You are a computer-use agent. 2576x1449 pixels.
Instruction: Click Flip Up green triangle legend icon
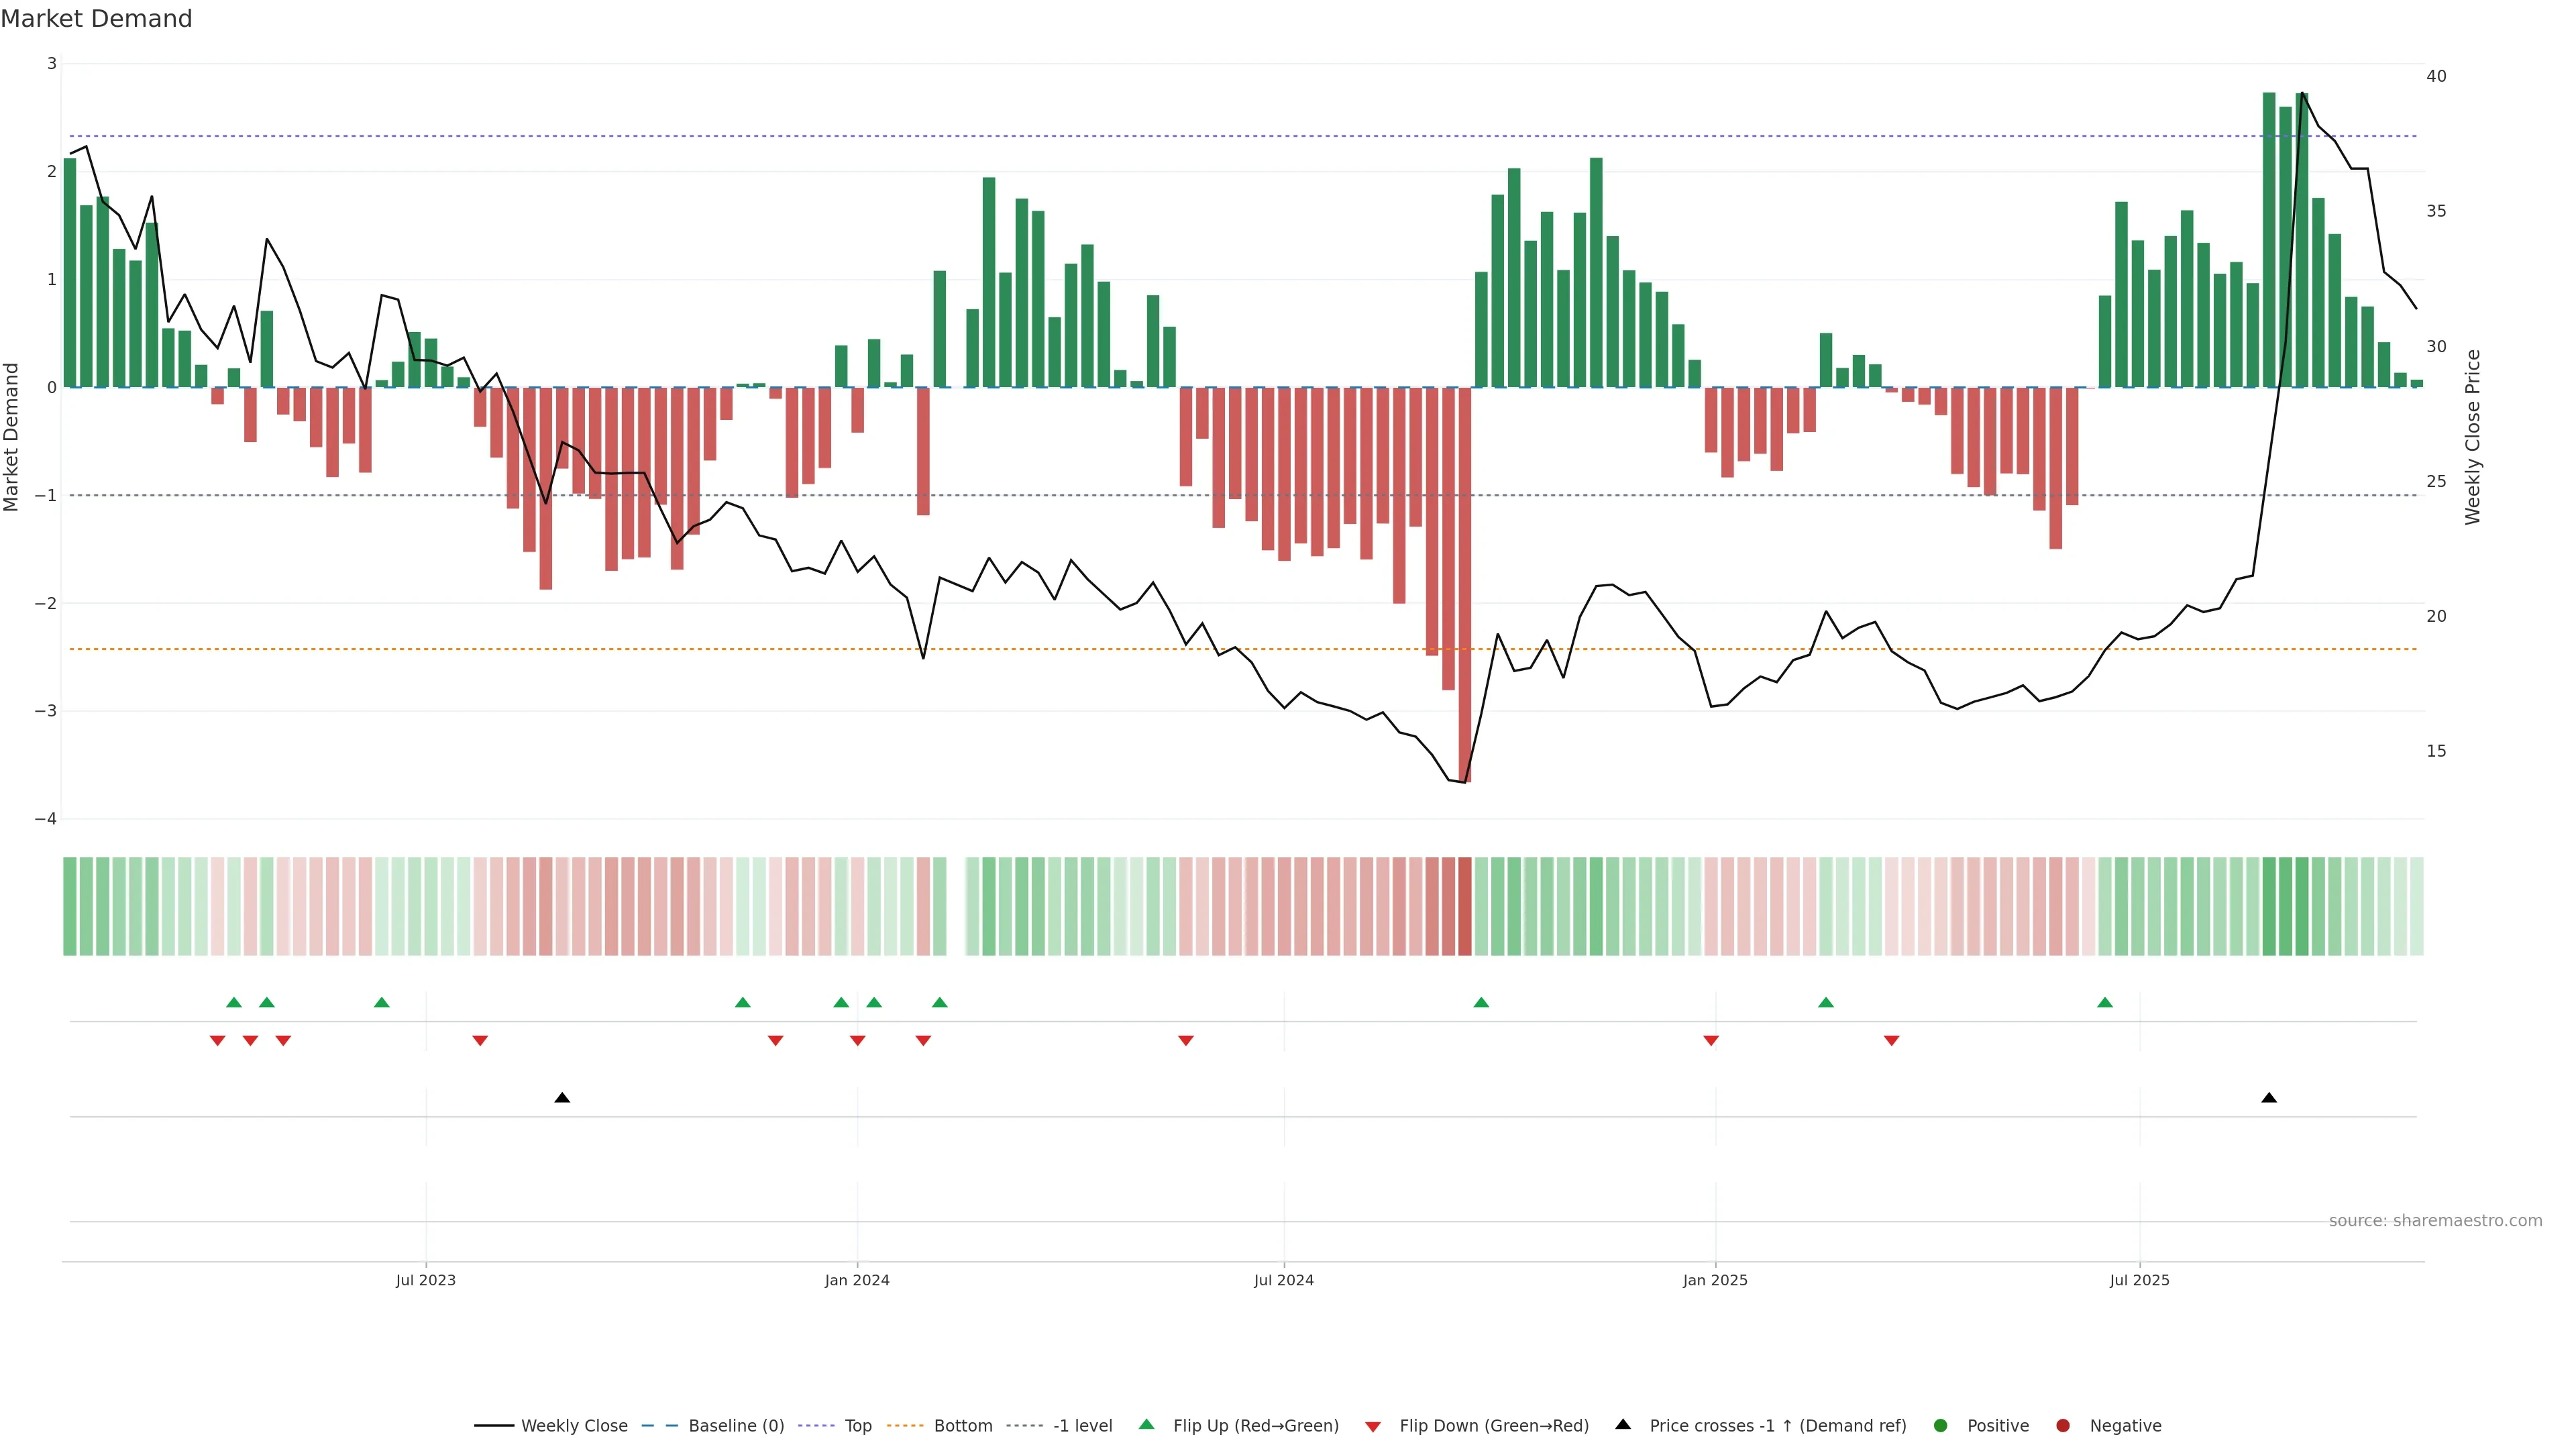coord(1147,1425)
